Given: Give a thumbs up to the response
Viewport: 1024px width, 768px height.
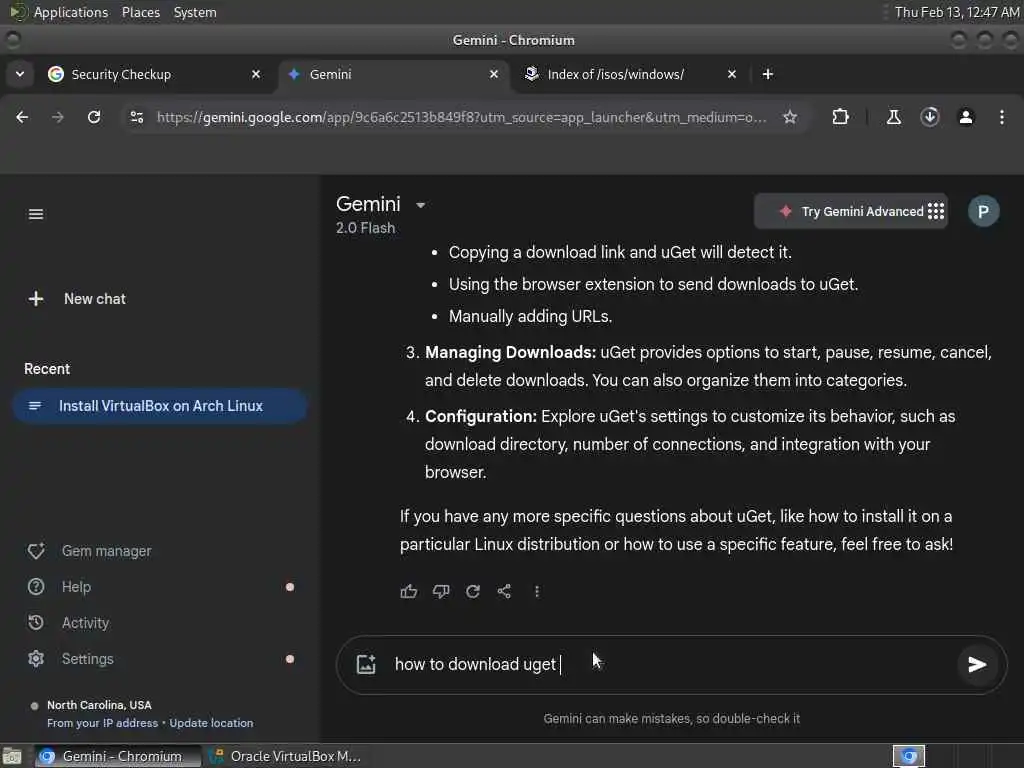Looking at the screenshot, I should pyautogui.click(x=409, y=592).
